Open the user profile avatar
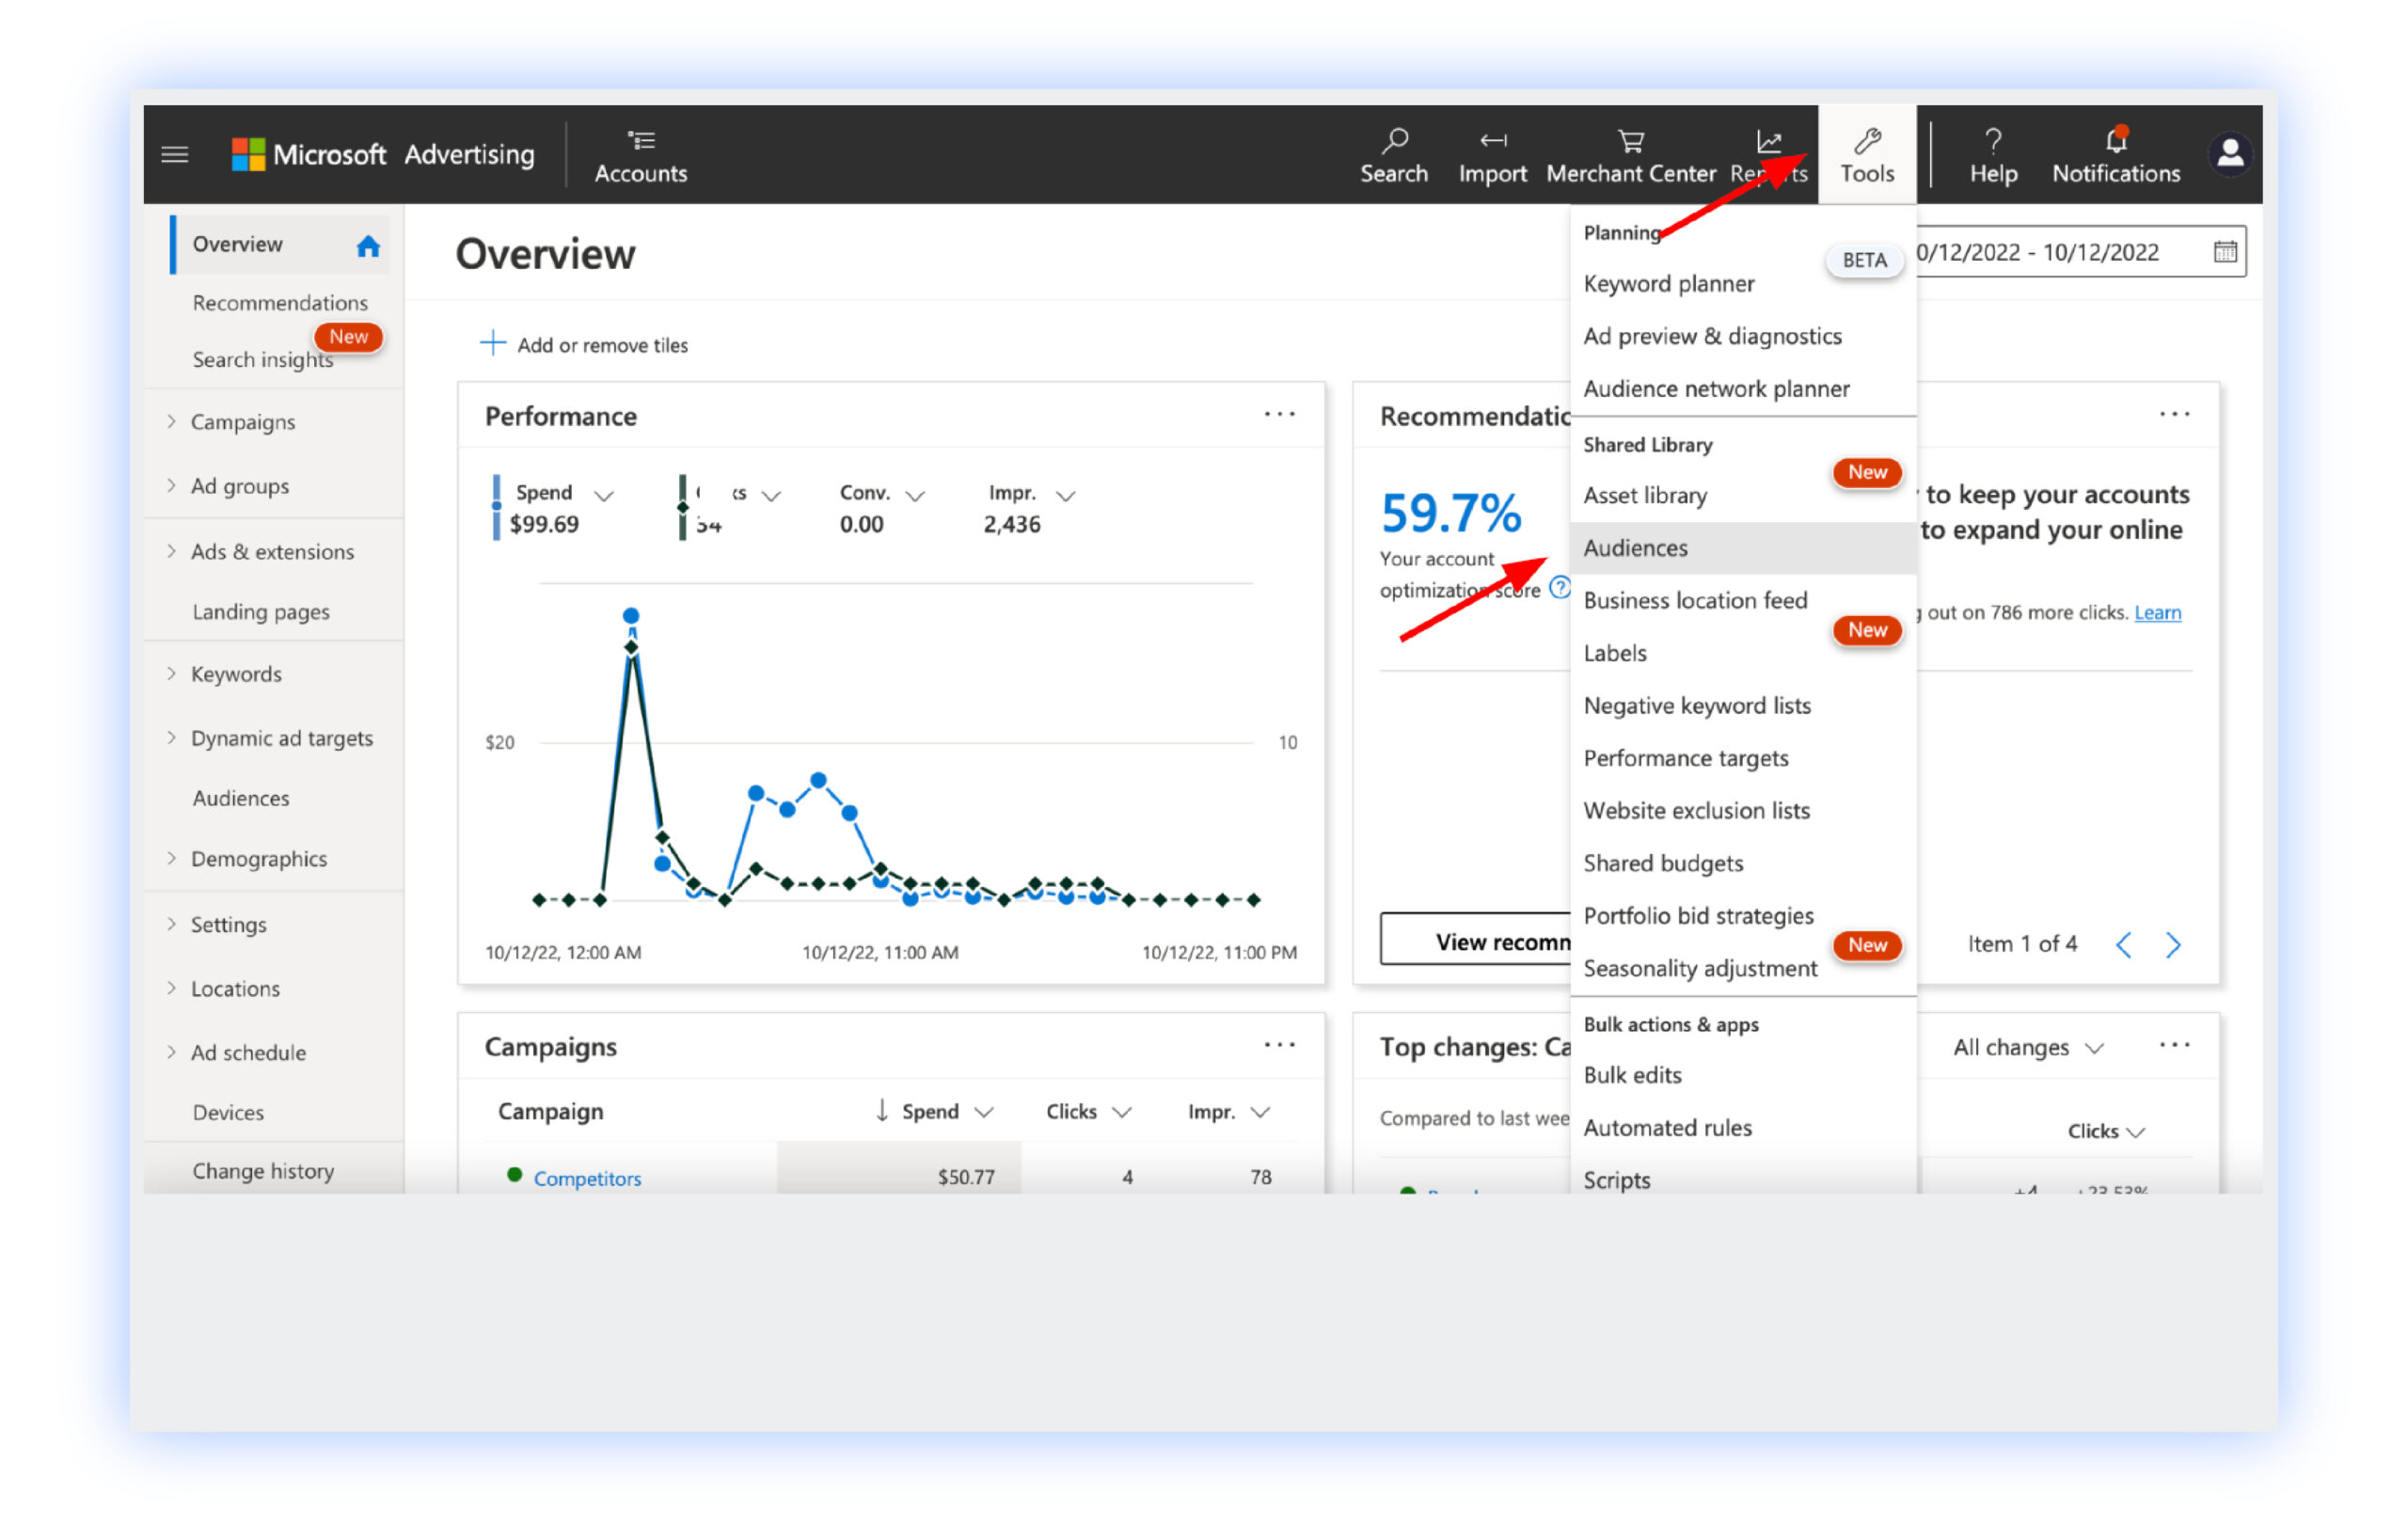The width and height of the screenshot is (2408, 1521). point(2230,155)
